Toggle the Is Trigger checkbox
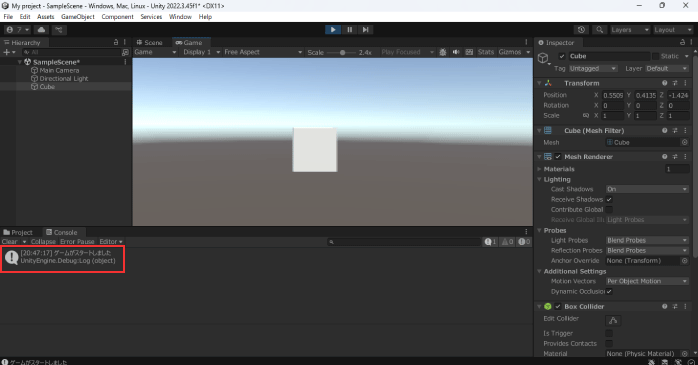Image resolution: width=698 pixels, height=365 pixels. tap(609, 333)
